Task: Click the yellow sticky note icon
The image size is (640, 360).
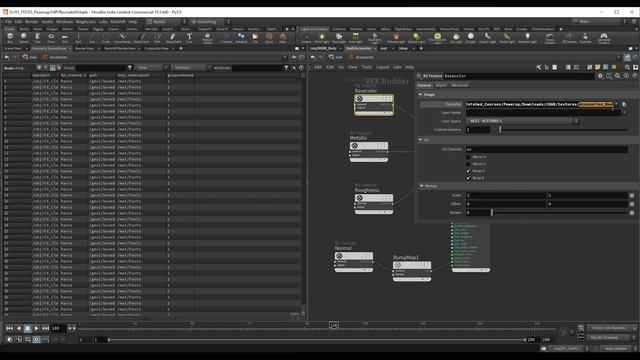Action: (x=598, y=67)
